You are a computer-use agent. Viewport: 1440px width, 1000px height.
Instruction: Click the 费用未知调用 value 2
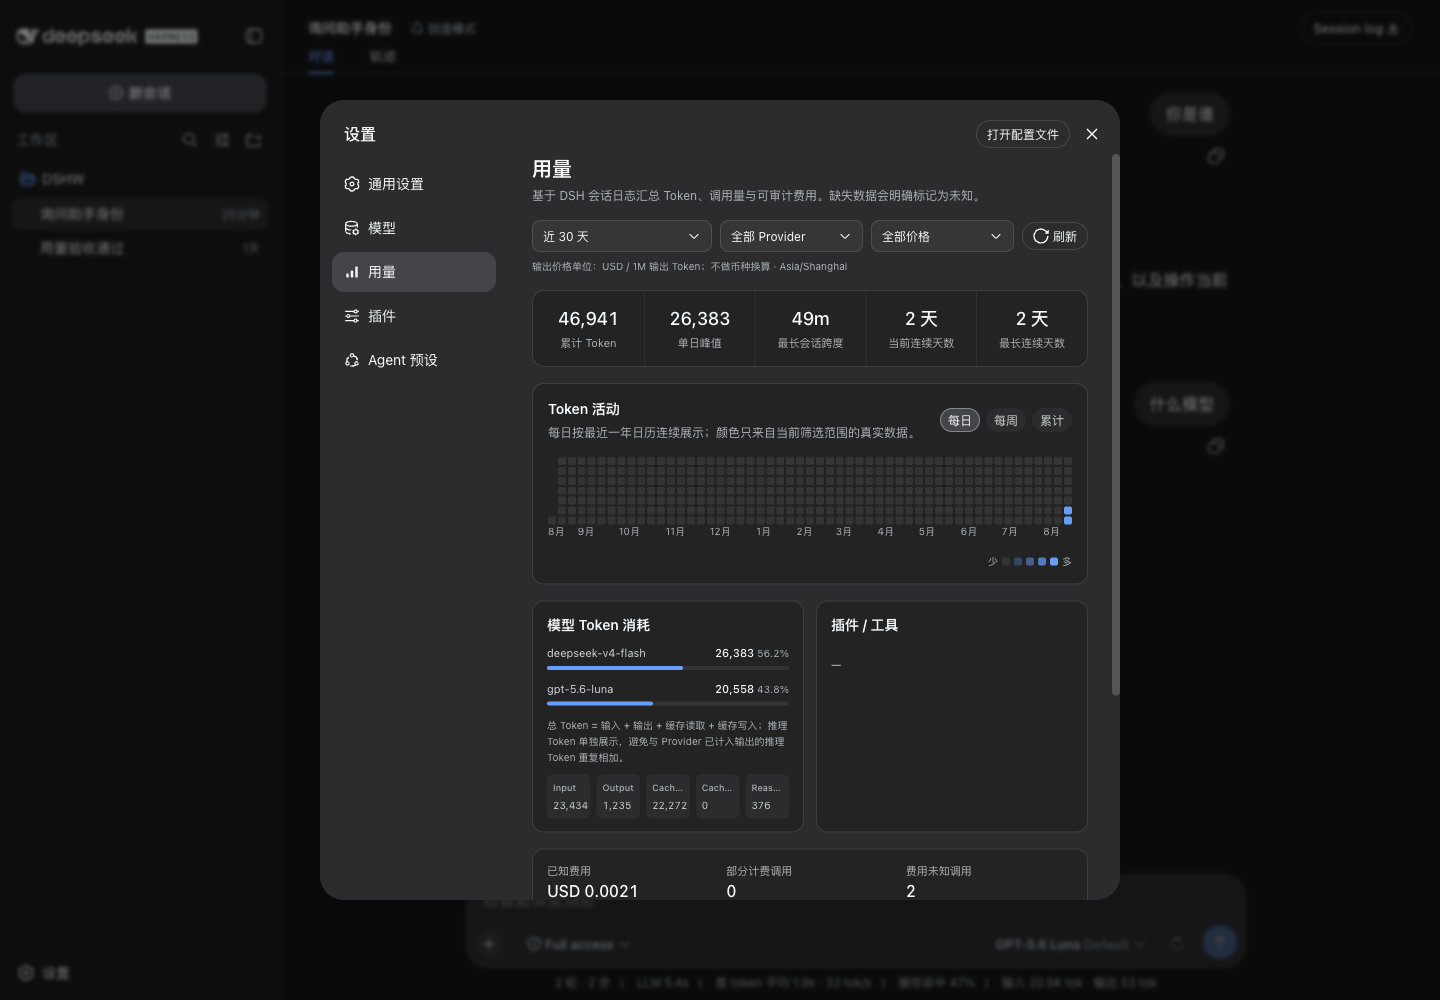point(911,891)
